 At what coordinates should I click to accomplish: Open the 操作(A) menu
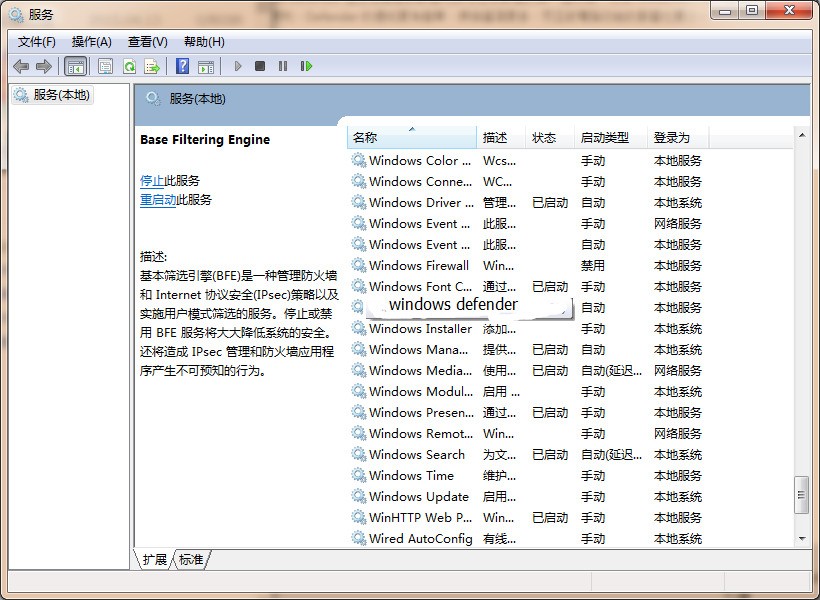pyautogui.click(x=92, y=42)
